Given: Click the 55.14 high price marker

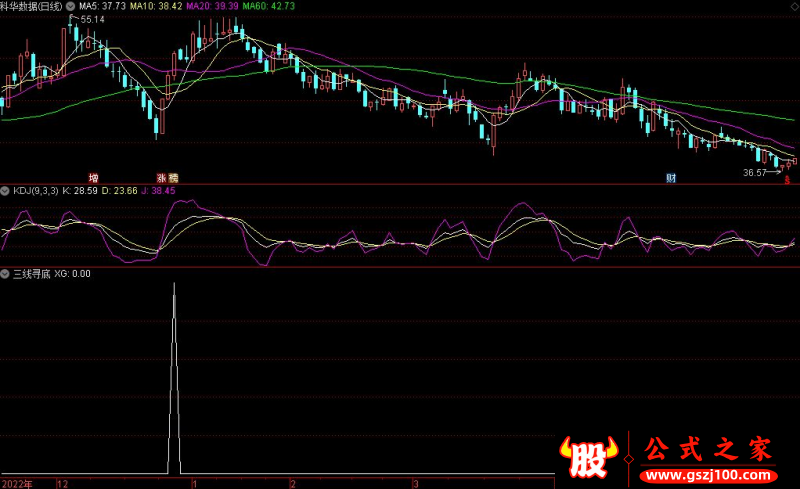Looking at the screenshot, I should click(x=92, y=19).
